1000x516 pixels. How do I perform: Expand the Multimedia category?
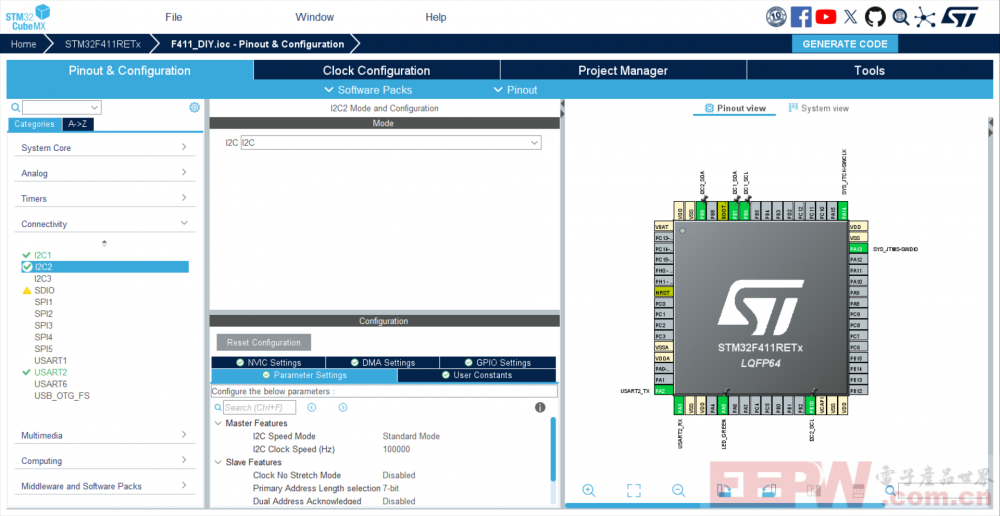point(105,435)
